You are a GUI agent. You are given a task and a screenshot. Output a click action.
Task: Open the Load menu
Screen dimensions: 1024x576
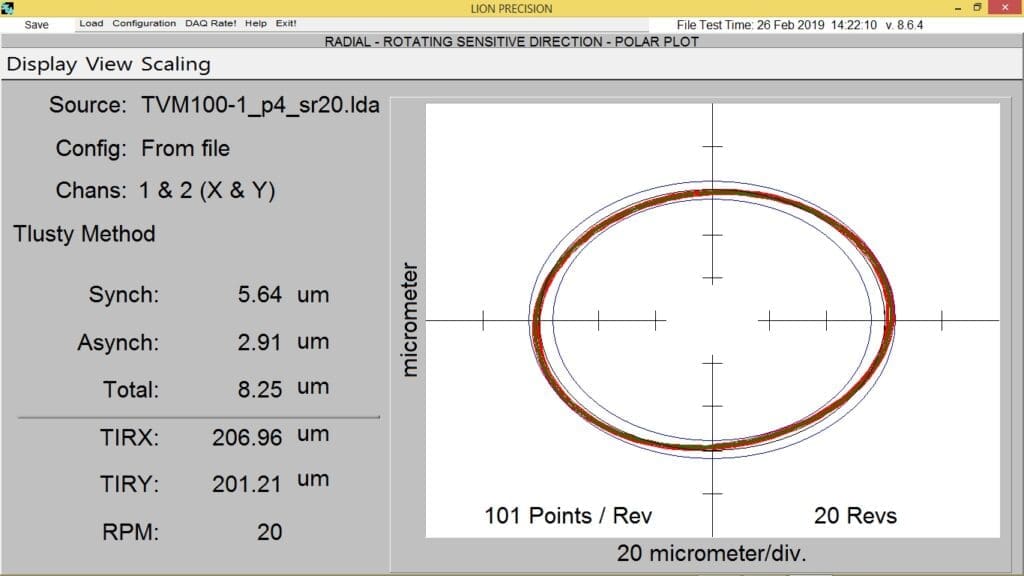(x=91, y=24)
